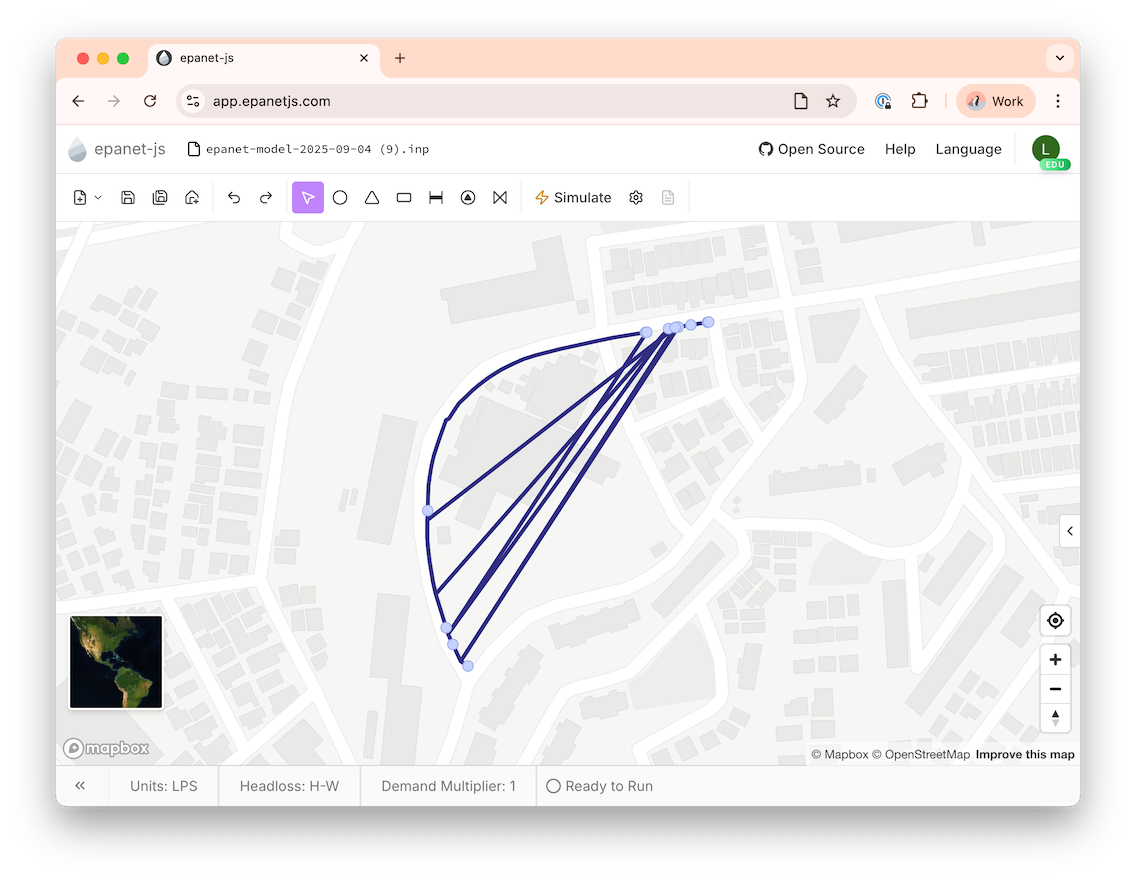Click the epanet-js logo
The width and height of the screenshot is (1136, 880).
pyautogui.click(x=117, y=149)
